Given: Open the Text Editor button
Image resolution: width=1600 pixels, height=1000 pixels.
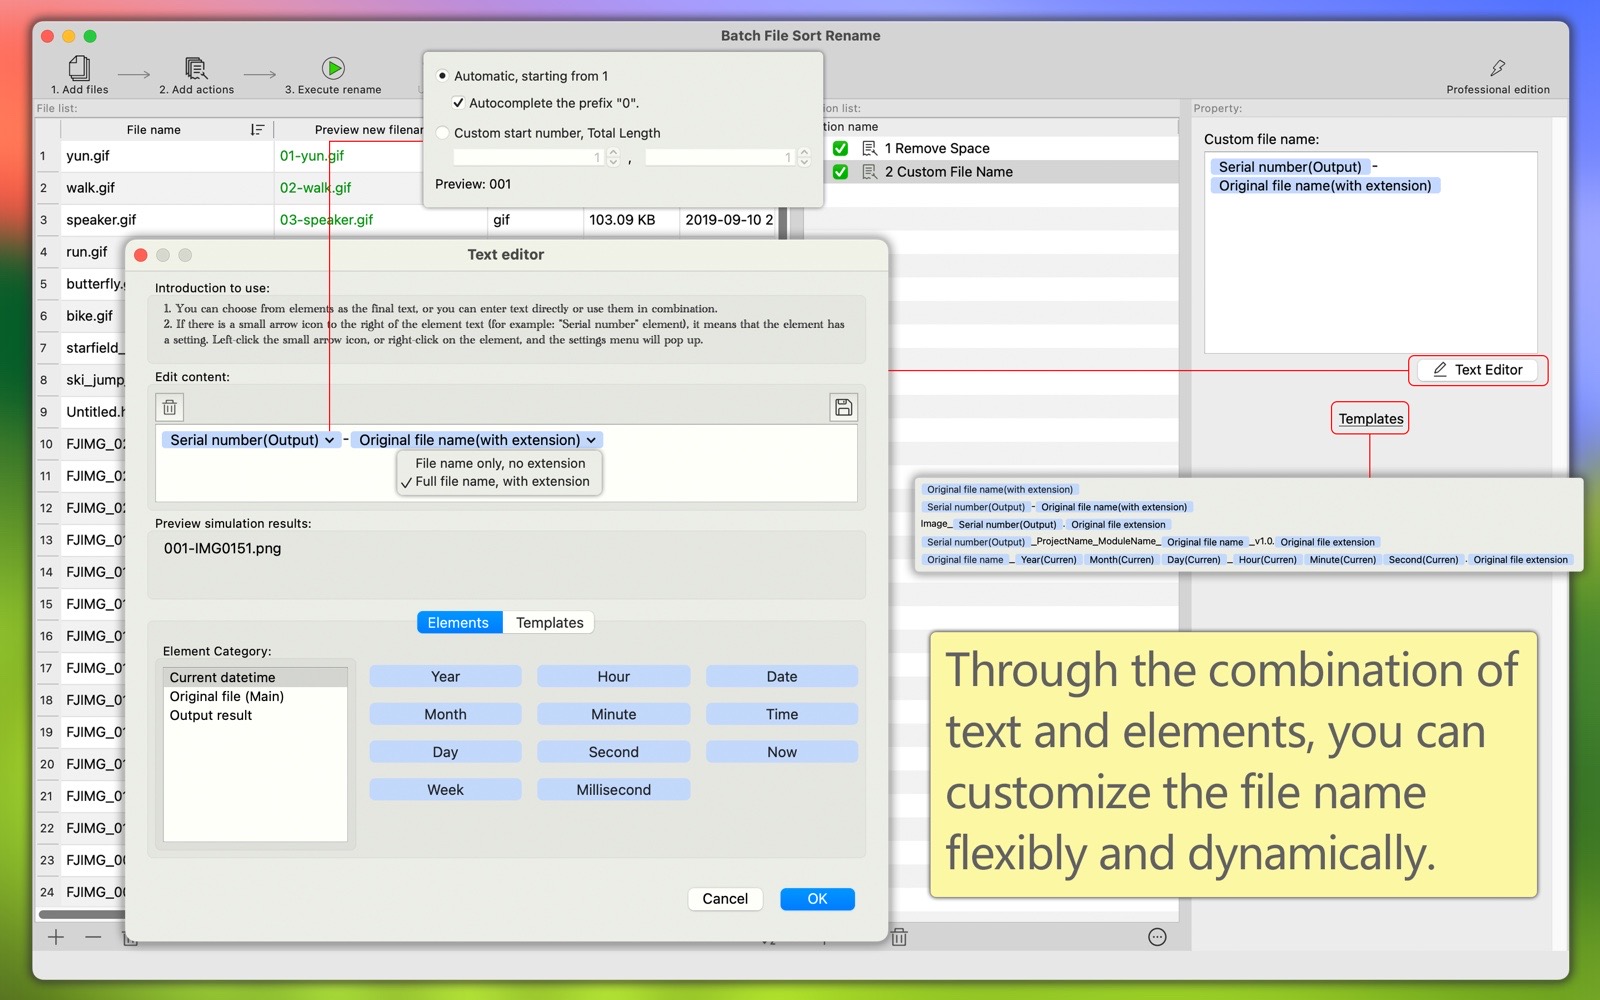Looking at the screenshot, I should point(1477,370).
